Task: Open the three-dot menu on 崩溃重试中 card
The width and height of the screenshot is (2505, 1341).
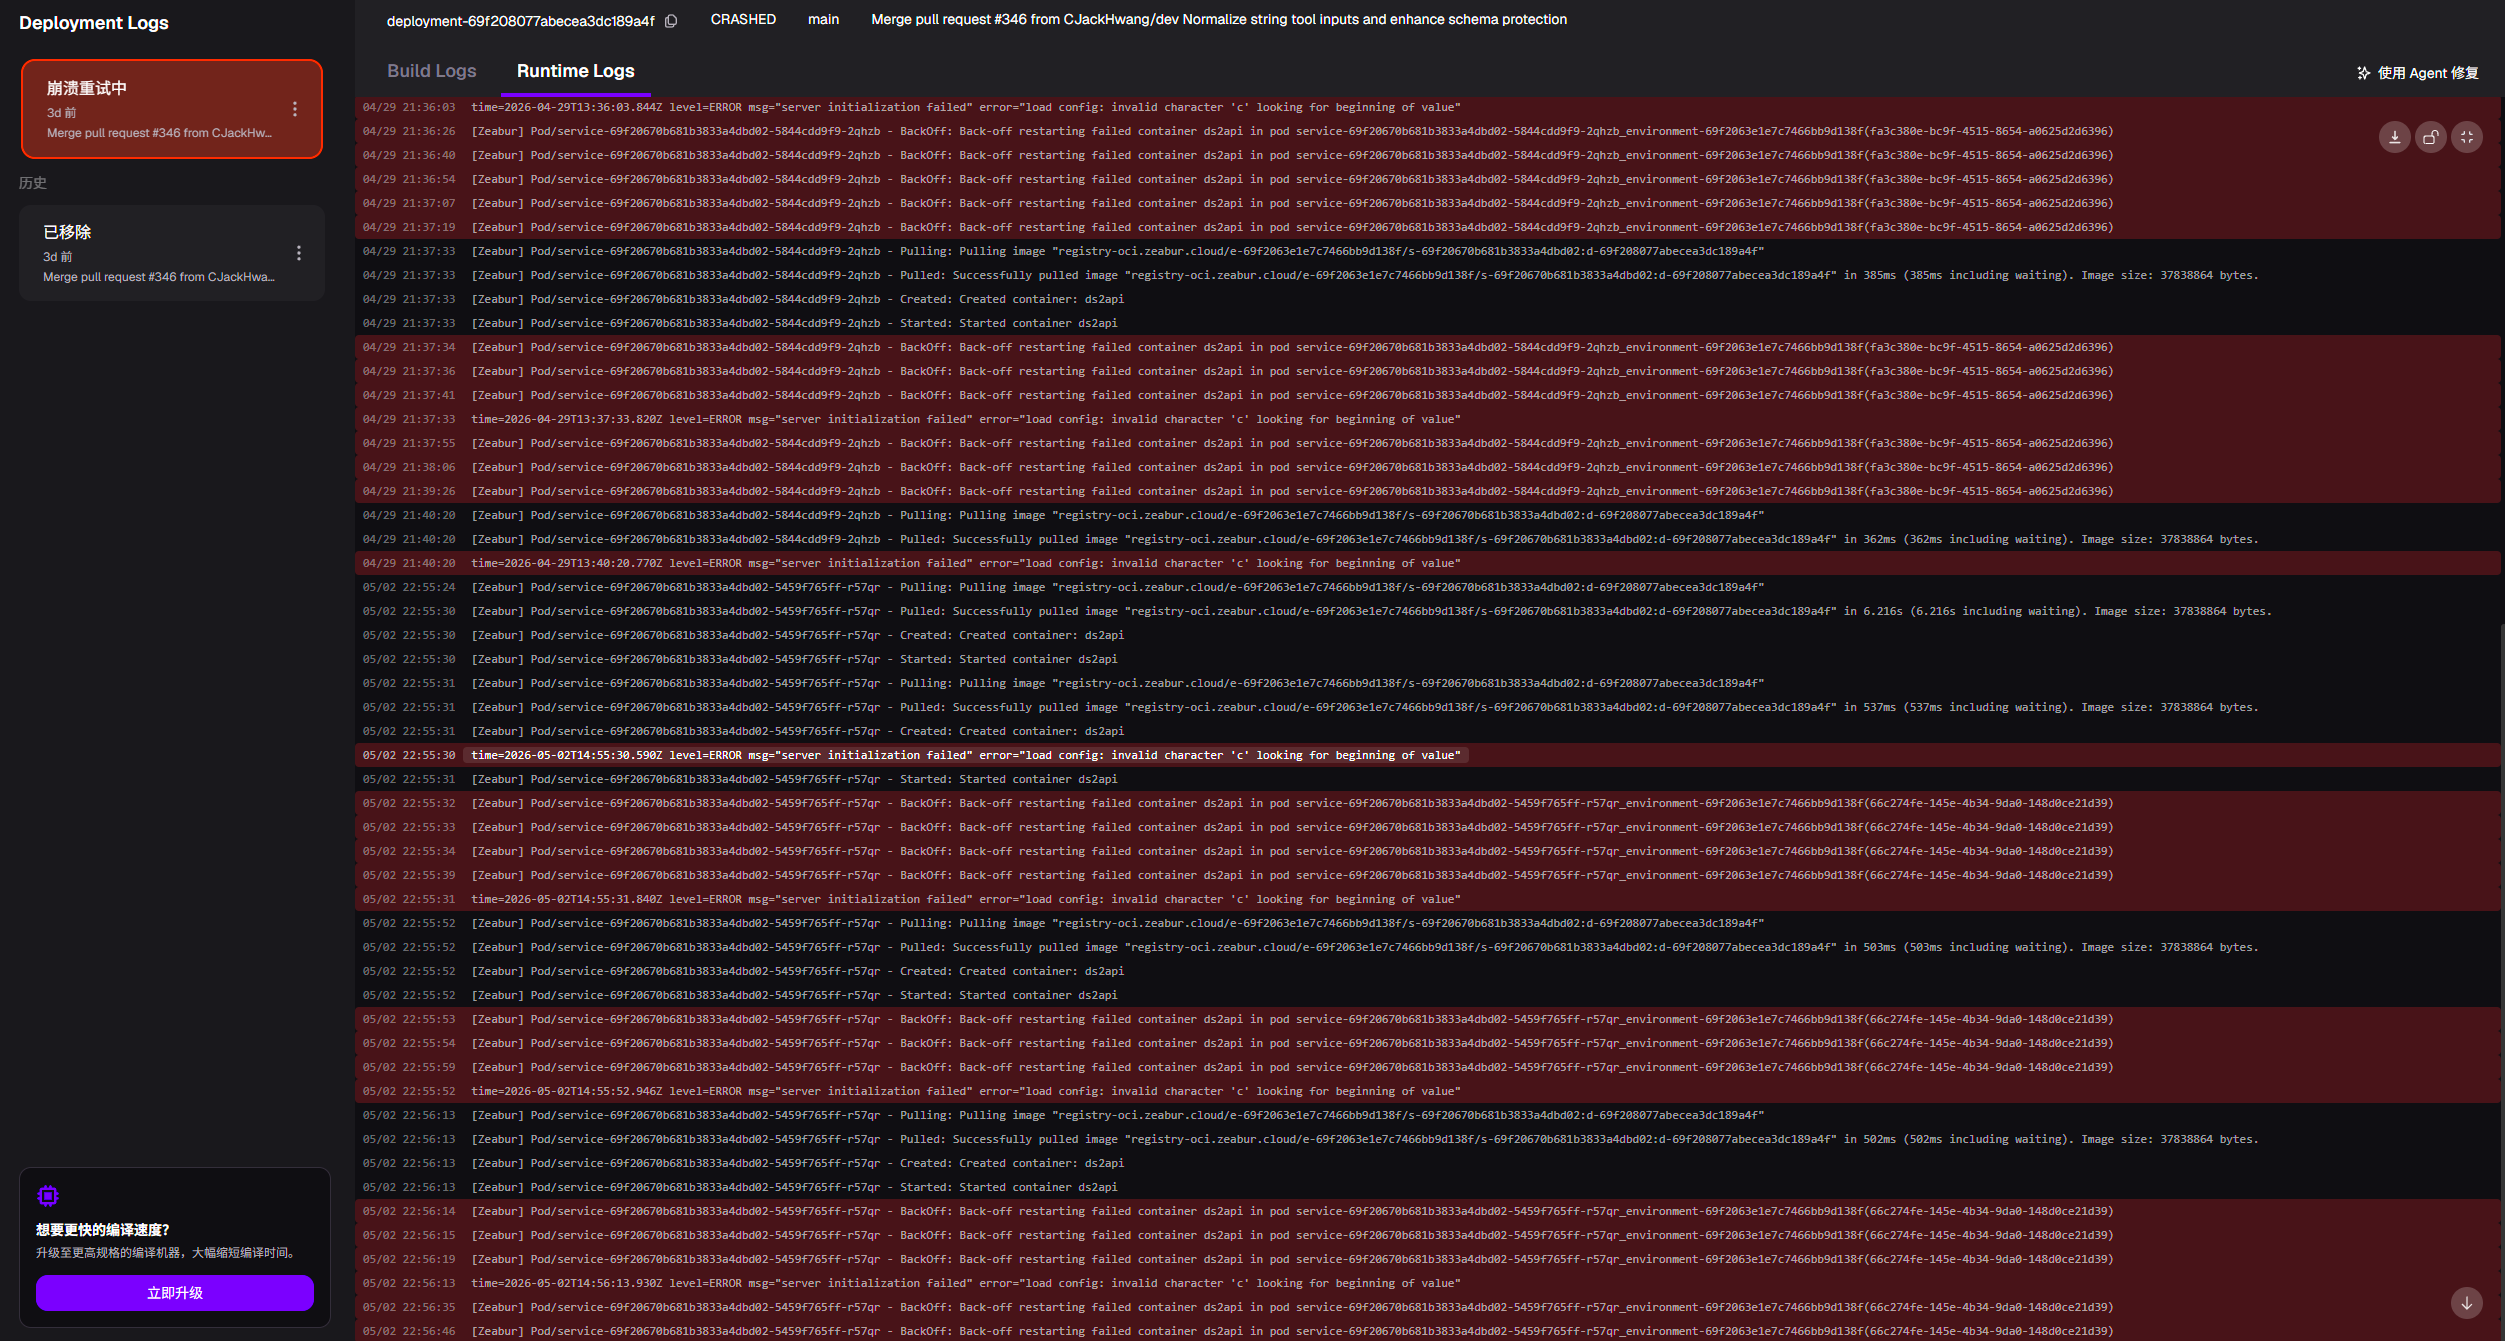Action: tap(295, 109)
